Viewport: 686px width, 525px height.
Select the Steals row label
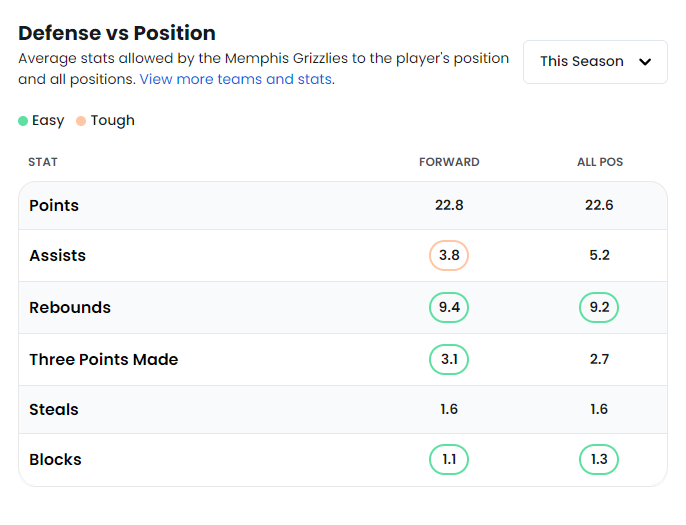pos(54,410)
